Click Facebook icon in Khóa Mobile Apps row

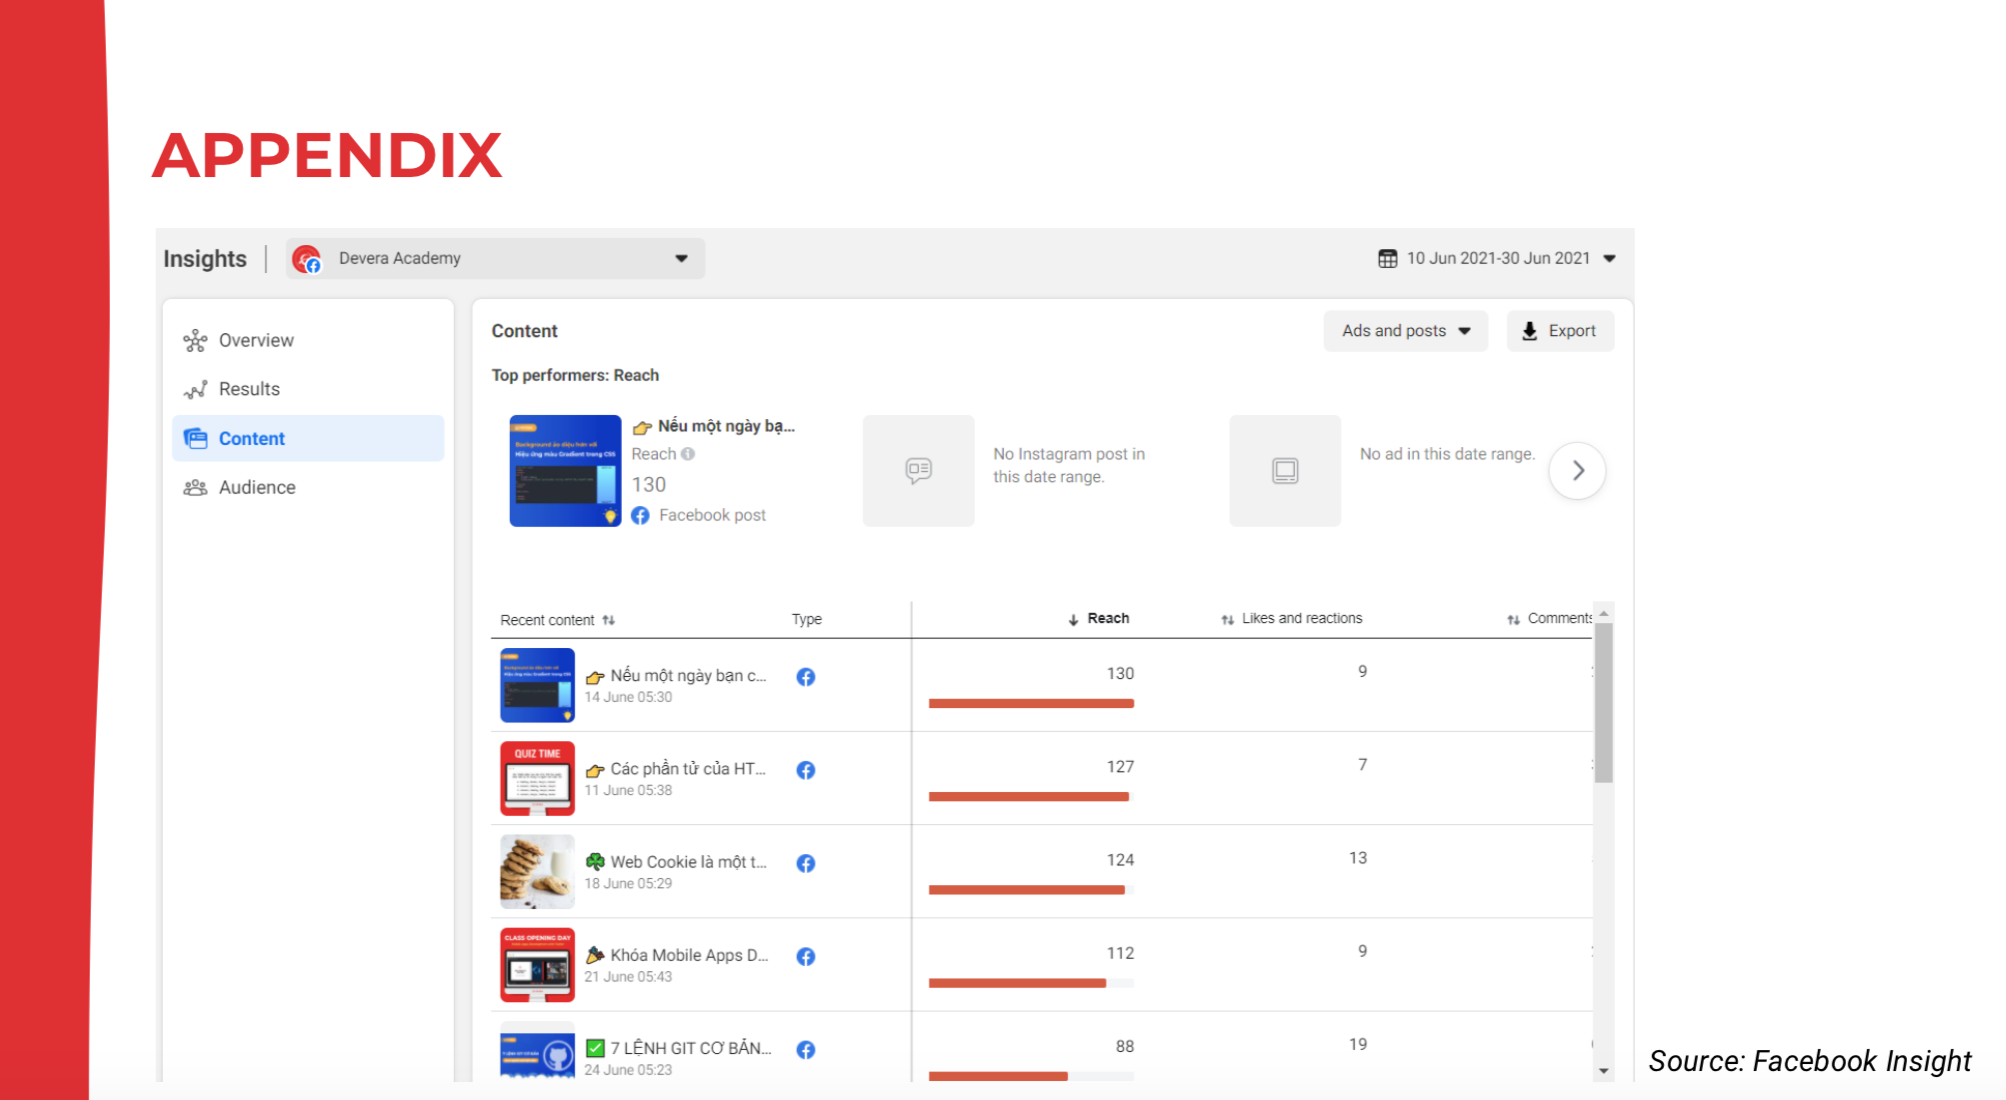(x=805, y=956)
